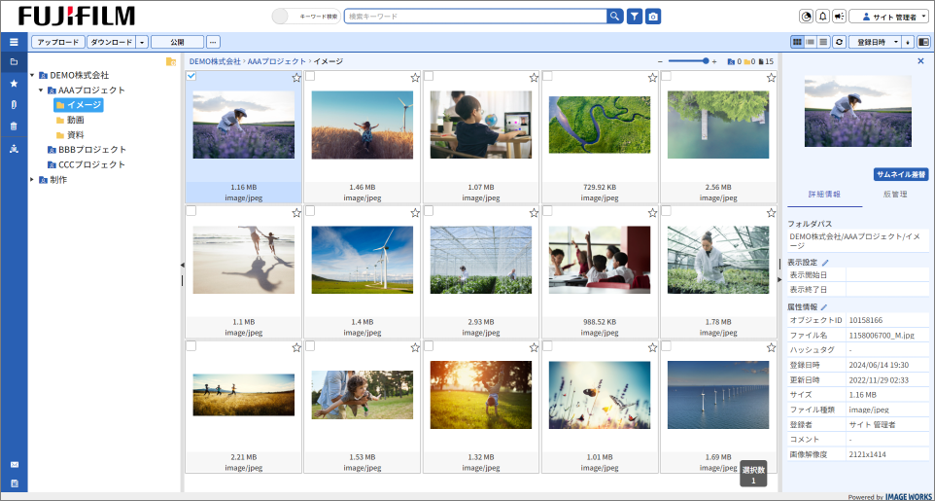The height and width of the screenshot is (501, 935).
Task: Click the refresh icon in the toolbar
Action: 839,42
